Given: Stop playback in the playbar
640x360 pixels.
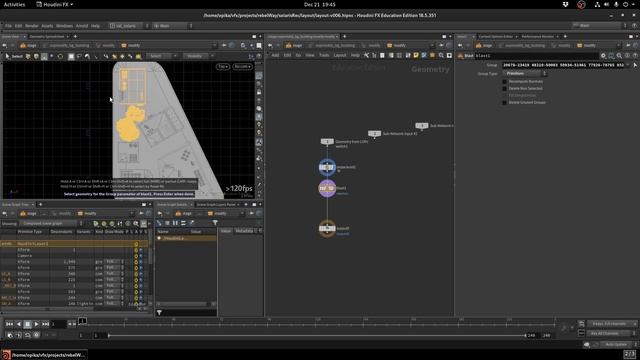Looking at the screenshot, I should click(x=27, y=324).
